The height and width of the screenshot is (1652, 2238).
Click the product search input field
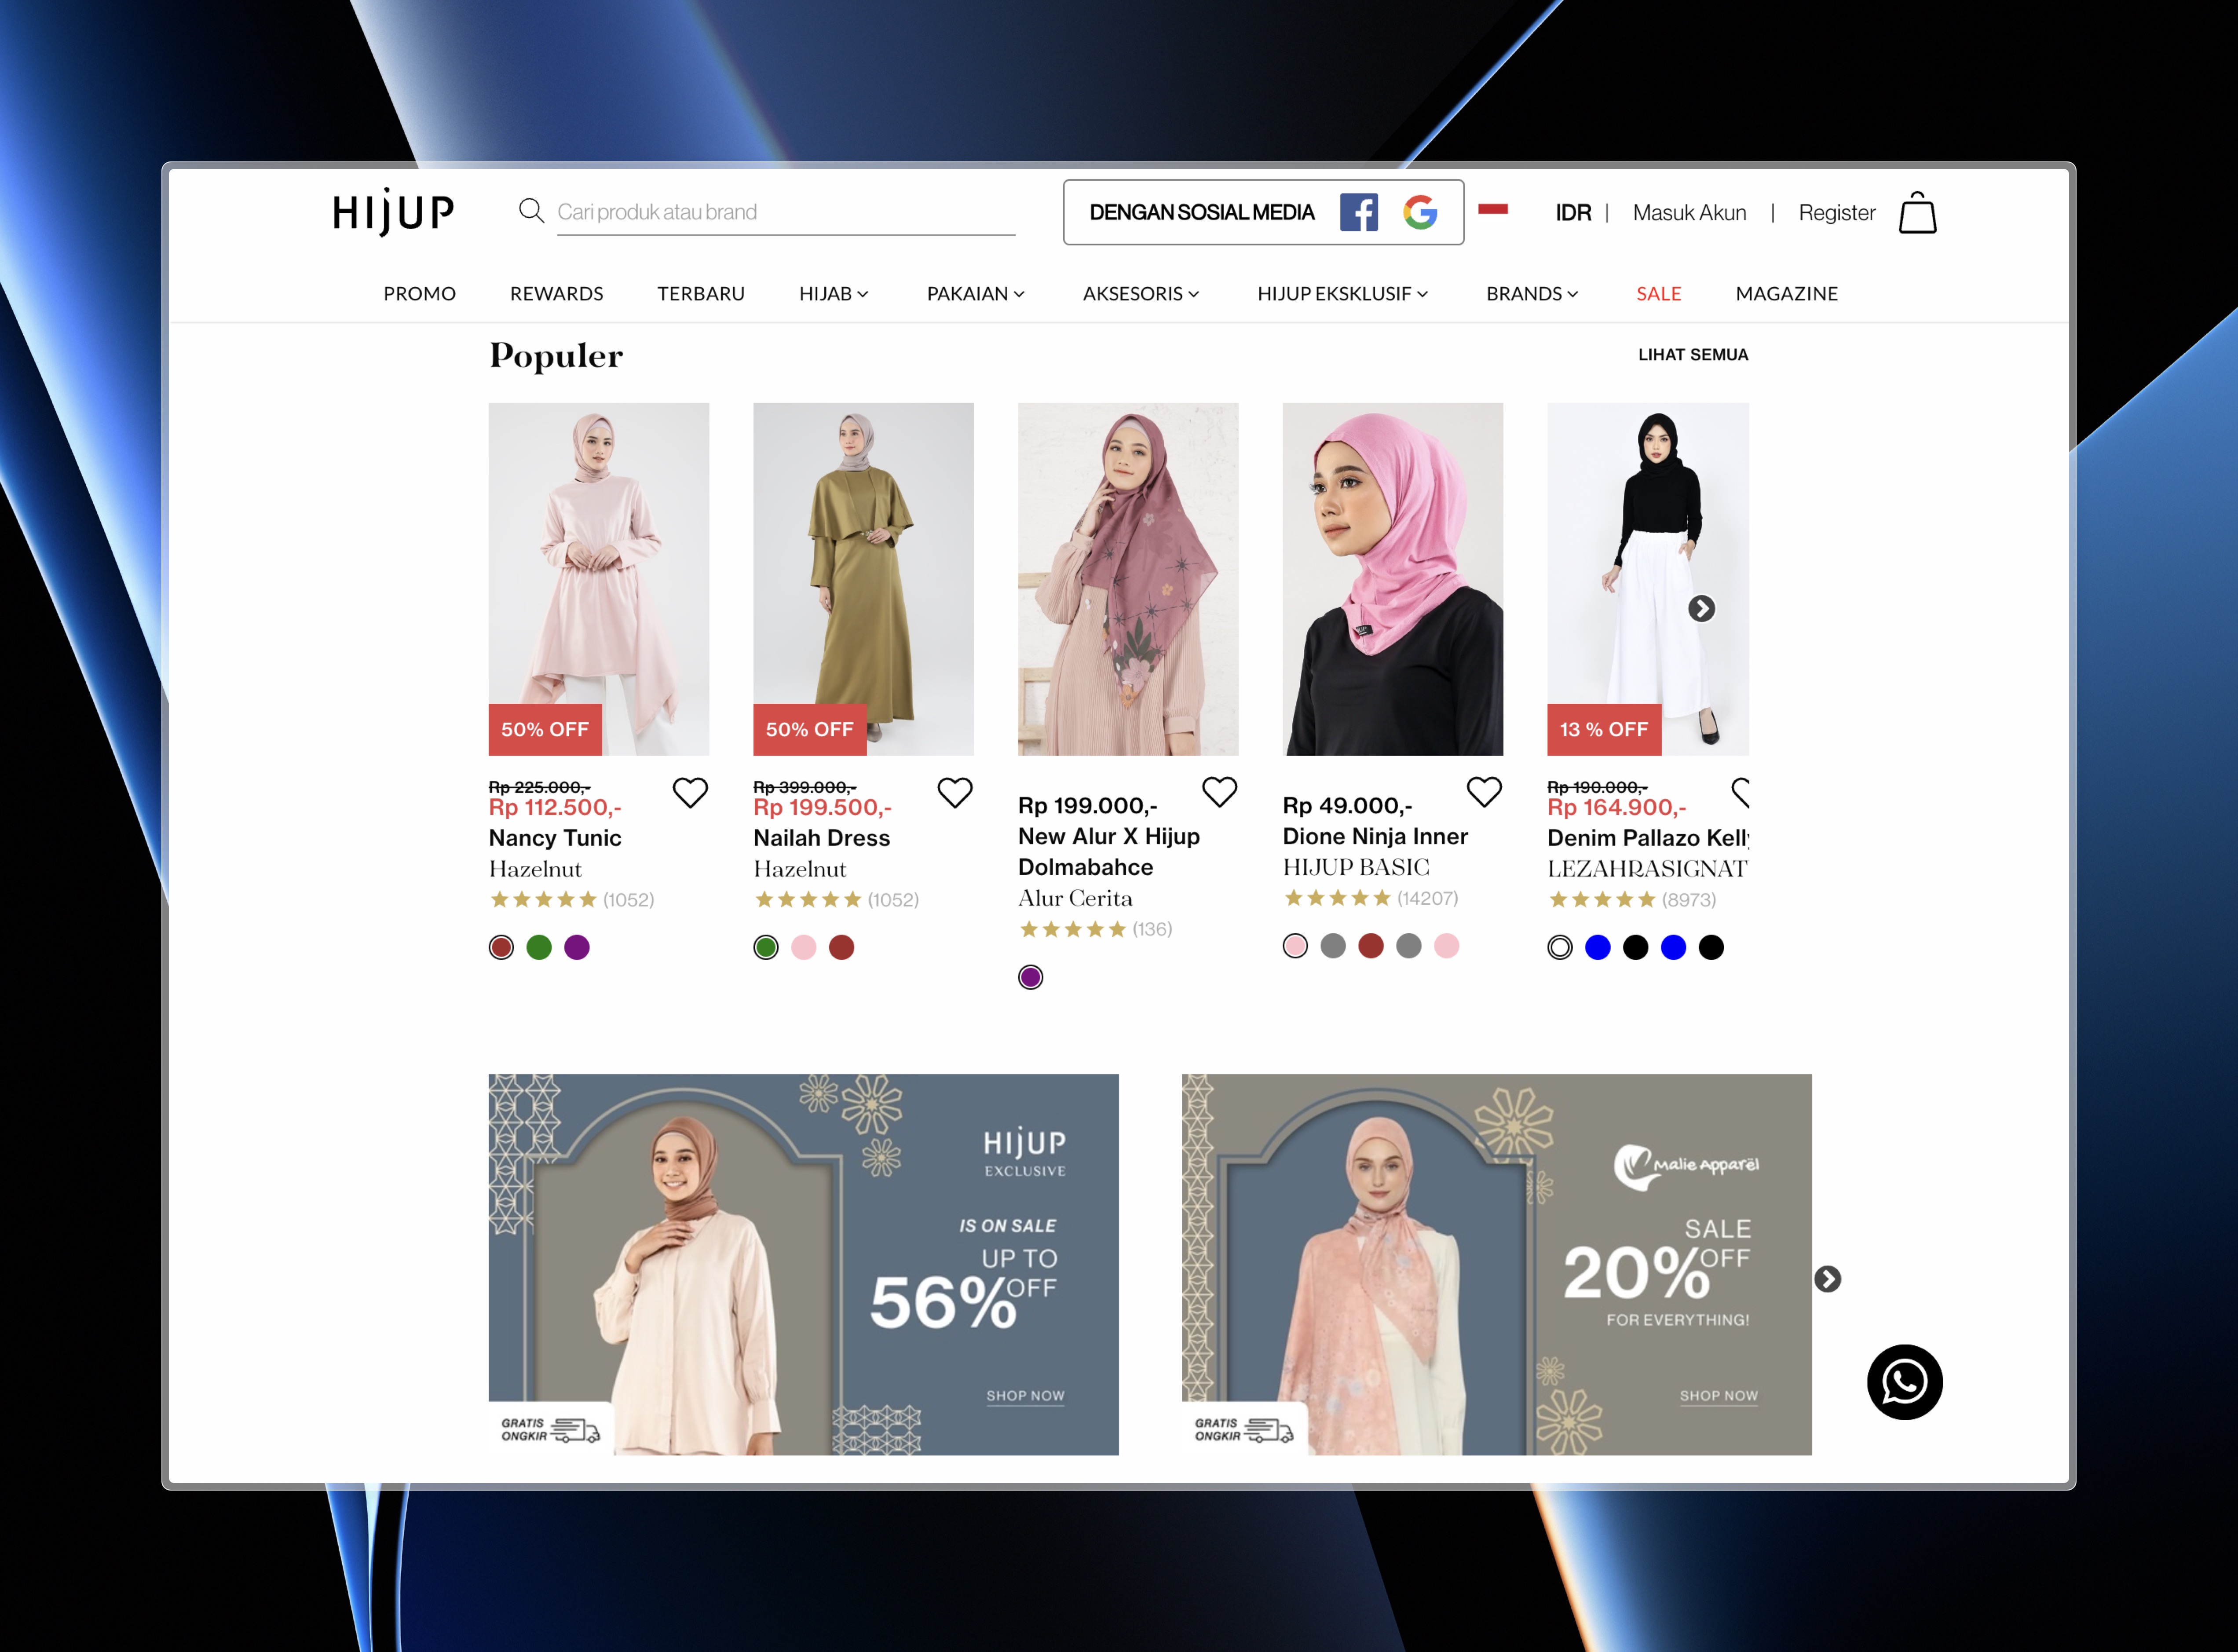point(786,212)
